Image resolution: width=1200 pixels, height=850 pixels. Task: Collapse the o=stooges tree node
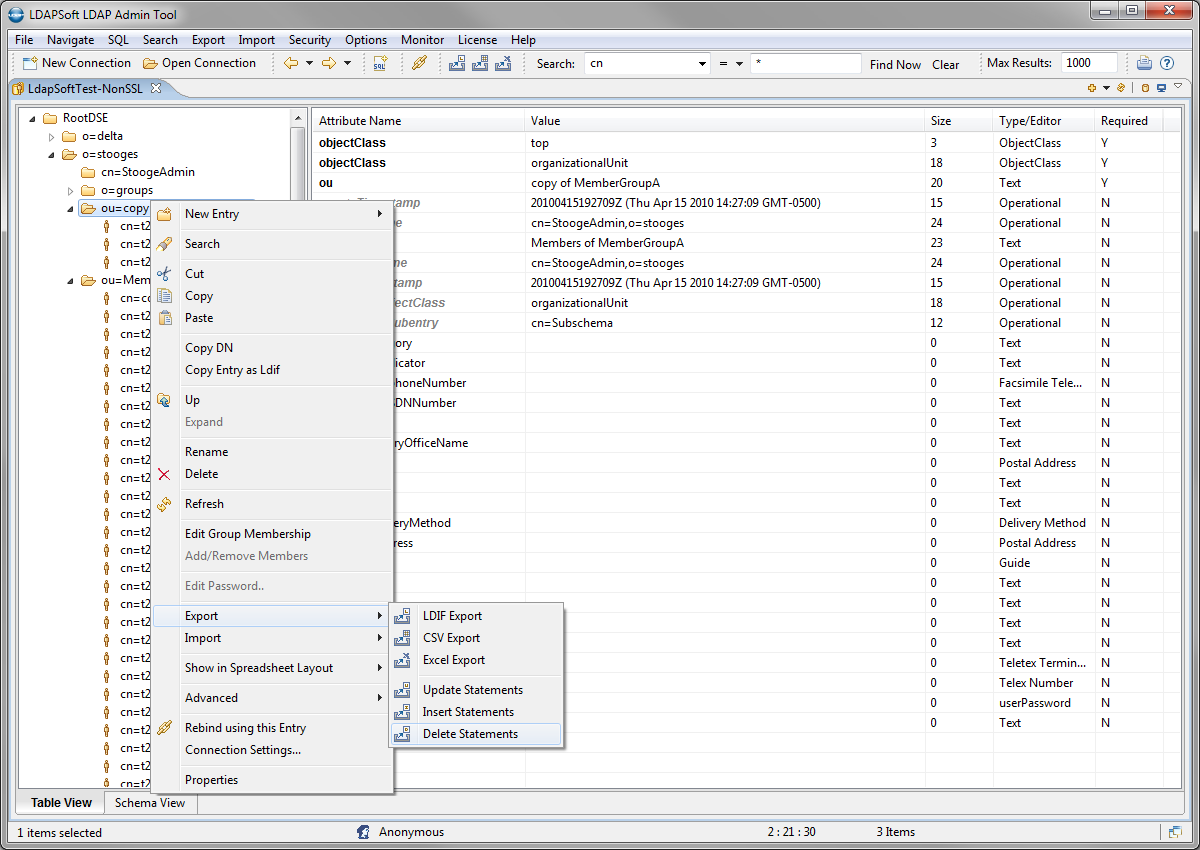pyautogui.click(x=52, y=155)
